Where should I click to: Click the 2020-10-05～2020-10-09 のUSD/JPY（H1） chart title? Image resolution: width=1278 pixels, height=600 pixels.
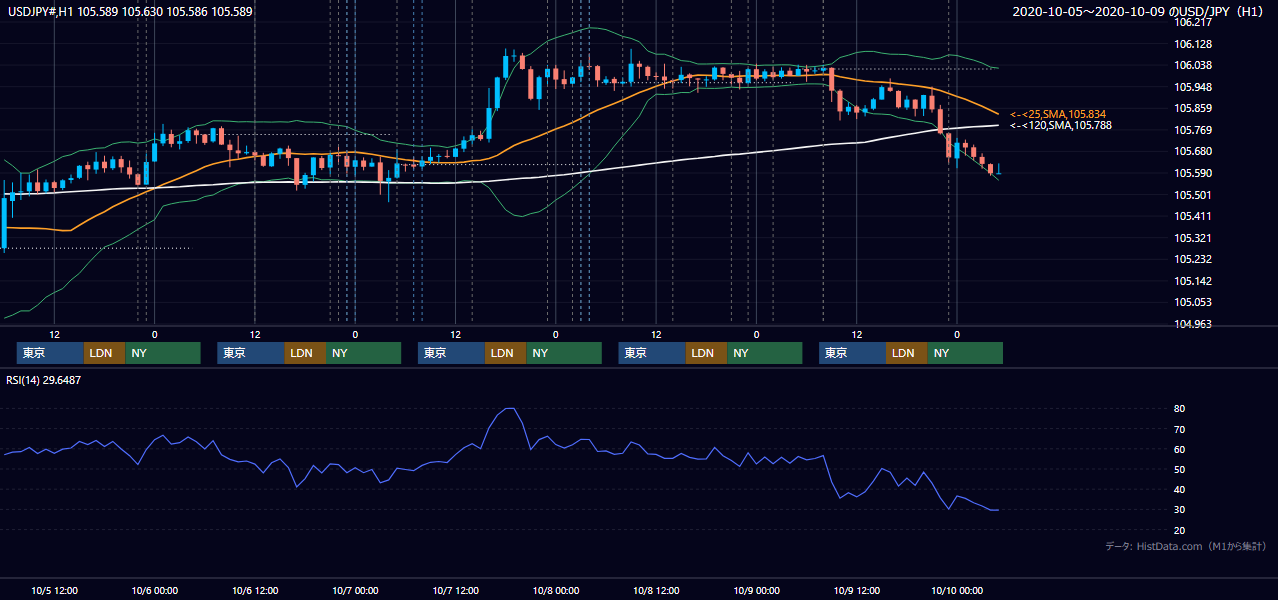(x=1140, y=12)
